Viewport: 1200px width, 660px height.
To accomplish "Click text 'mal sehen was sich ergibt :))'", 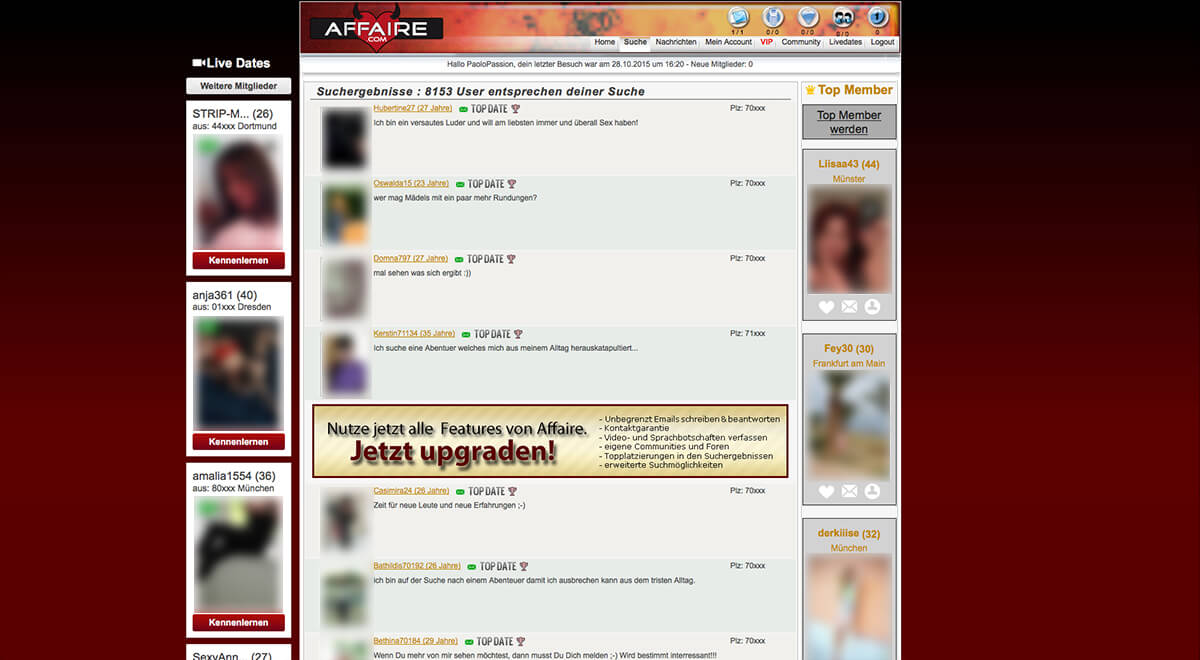I will tap(422, 272).
